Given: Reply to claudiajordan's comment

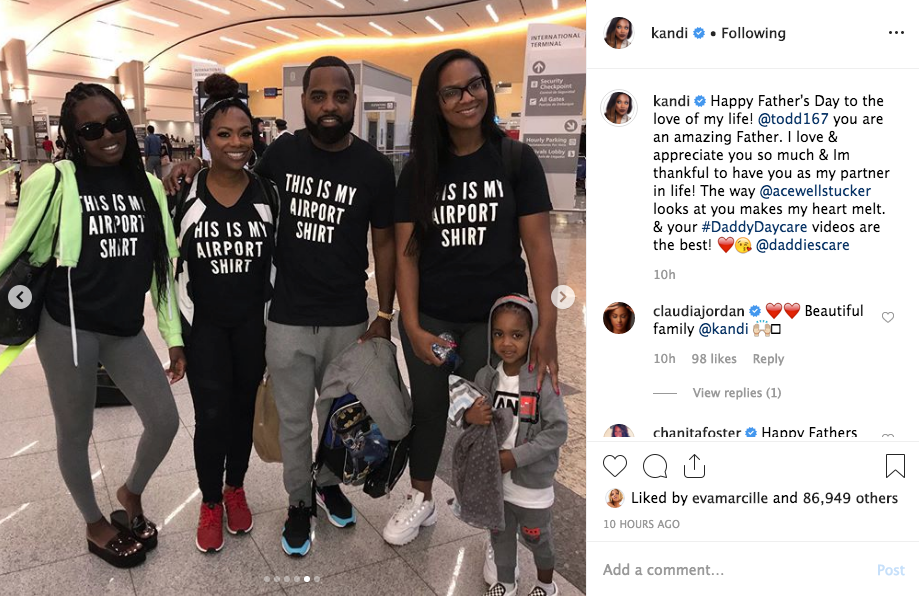Looking at the screenshot, I should pyautogui.click(x=768, y=359).
